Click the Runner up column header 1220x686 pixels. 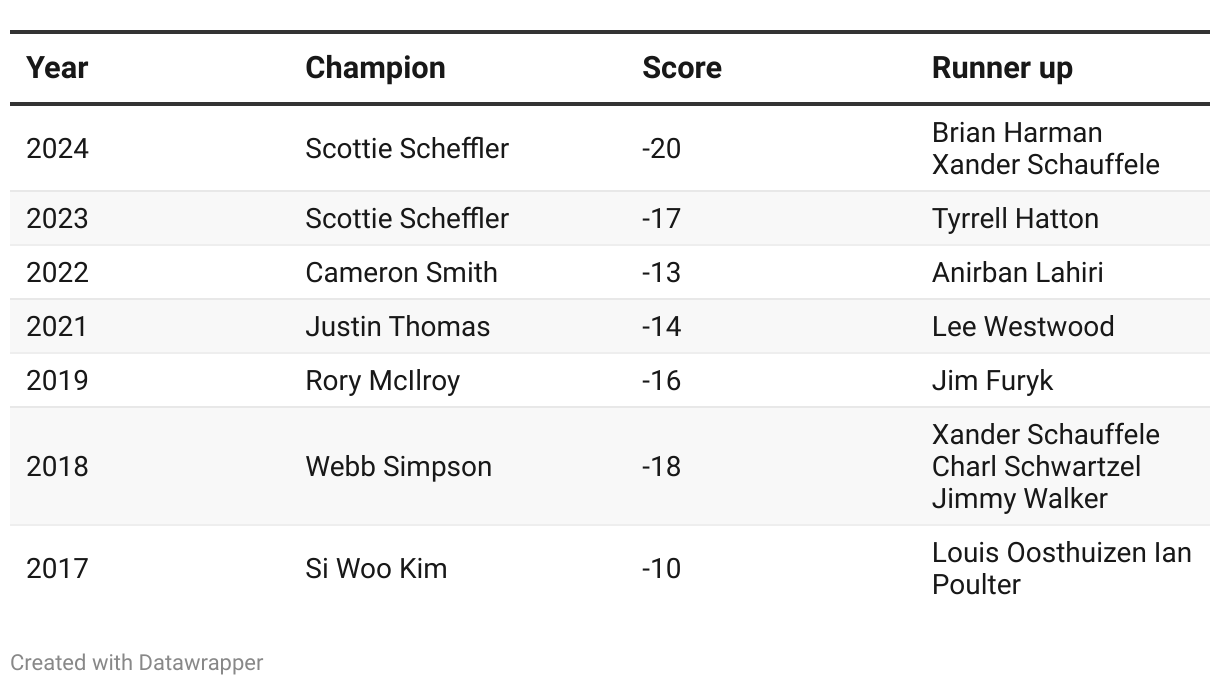(1002, 68)
